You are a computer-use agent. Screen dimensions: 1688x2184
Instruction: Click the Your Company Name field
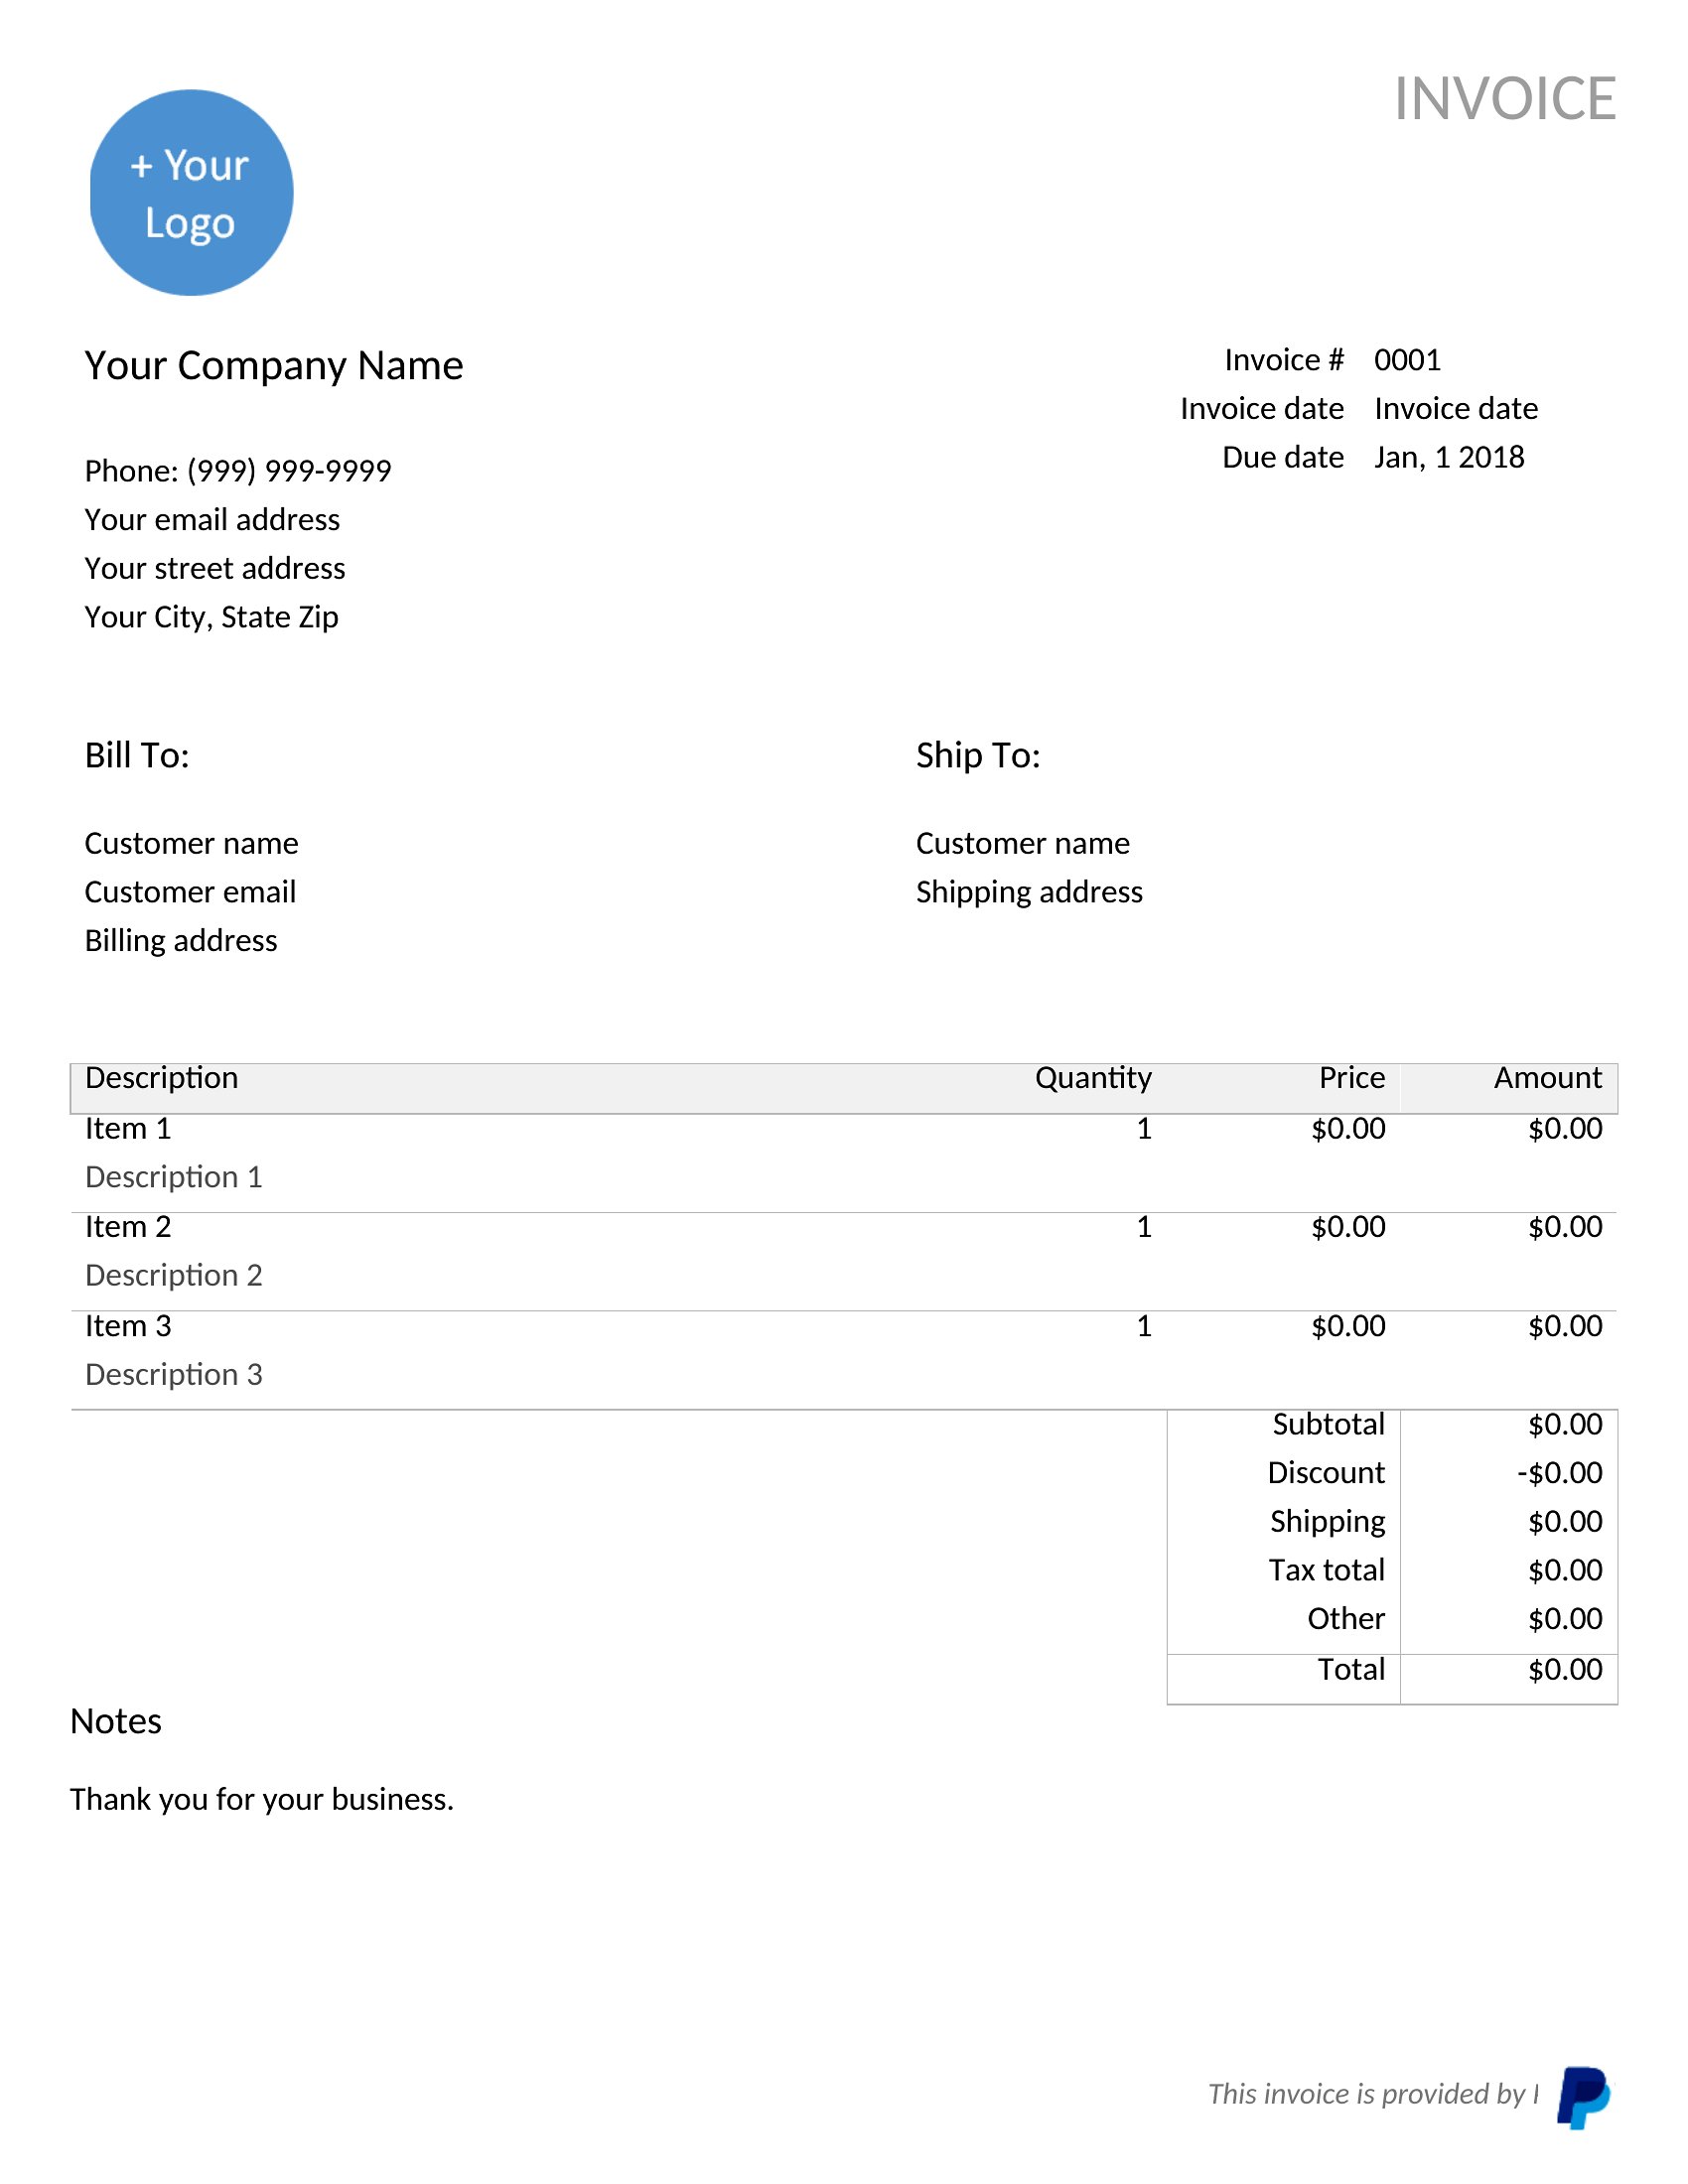click(x=273, y=366)
